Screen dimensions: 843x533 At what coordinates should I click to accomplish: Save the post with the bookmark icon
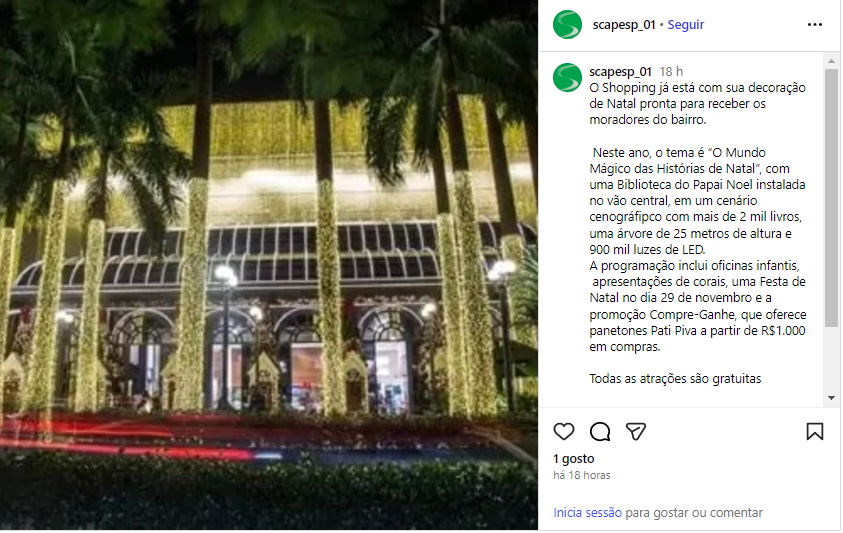click(x=815, y=431)
